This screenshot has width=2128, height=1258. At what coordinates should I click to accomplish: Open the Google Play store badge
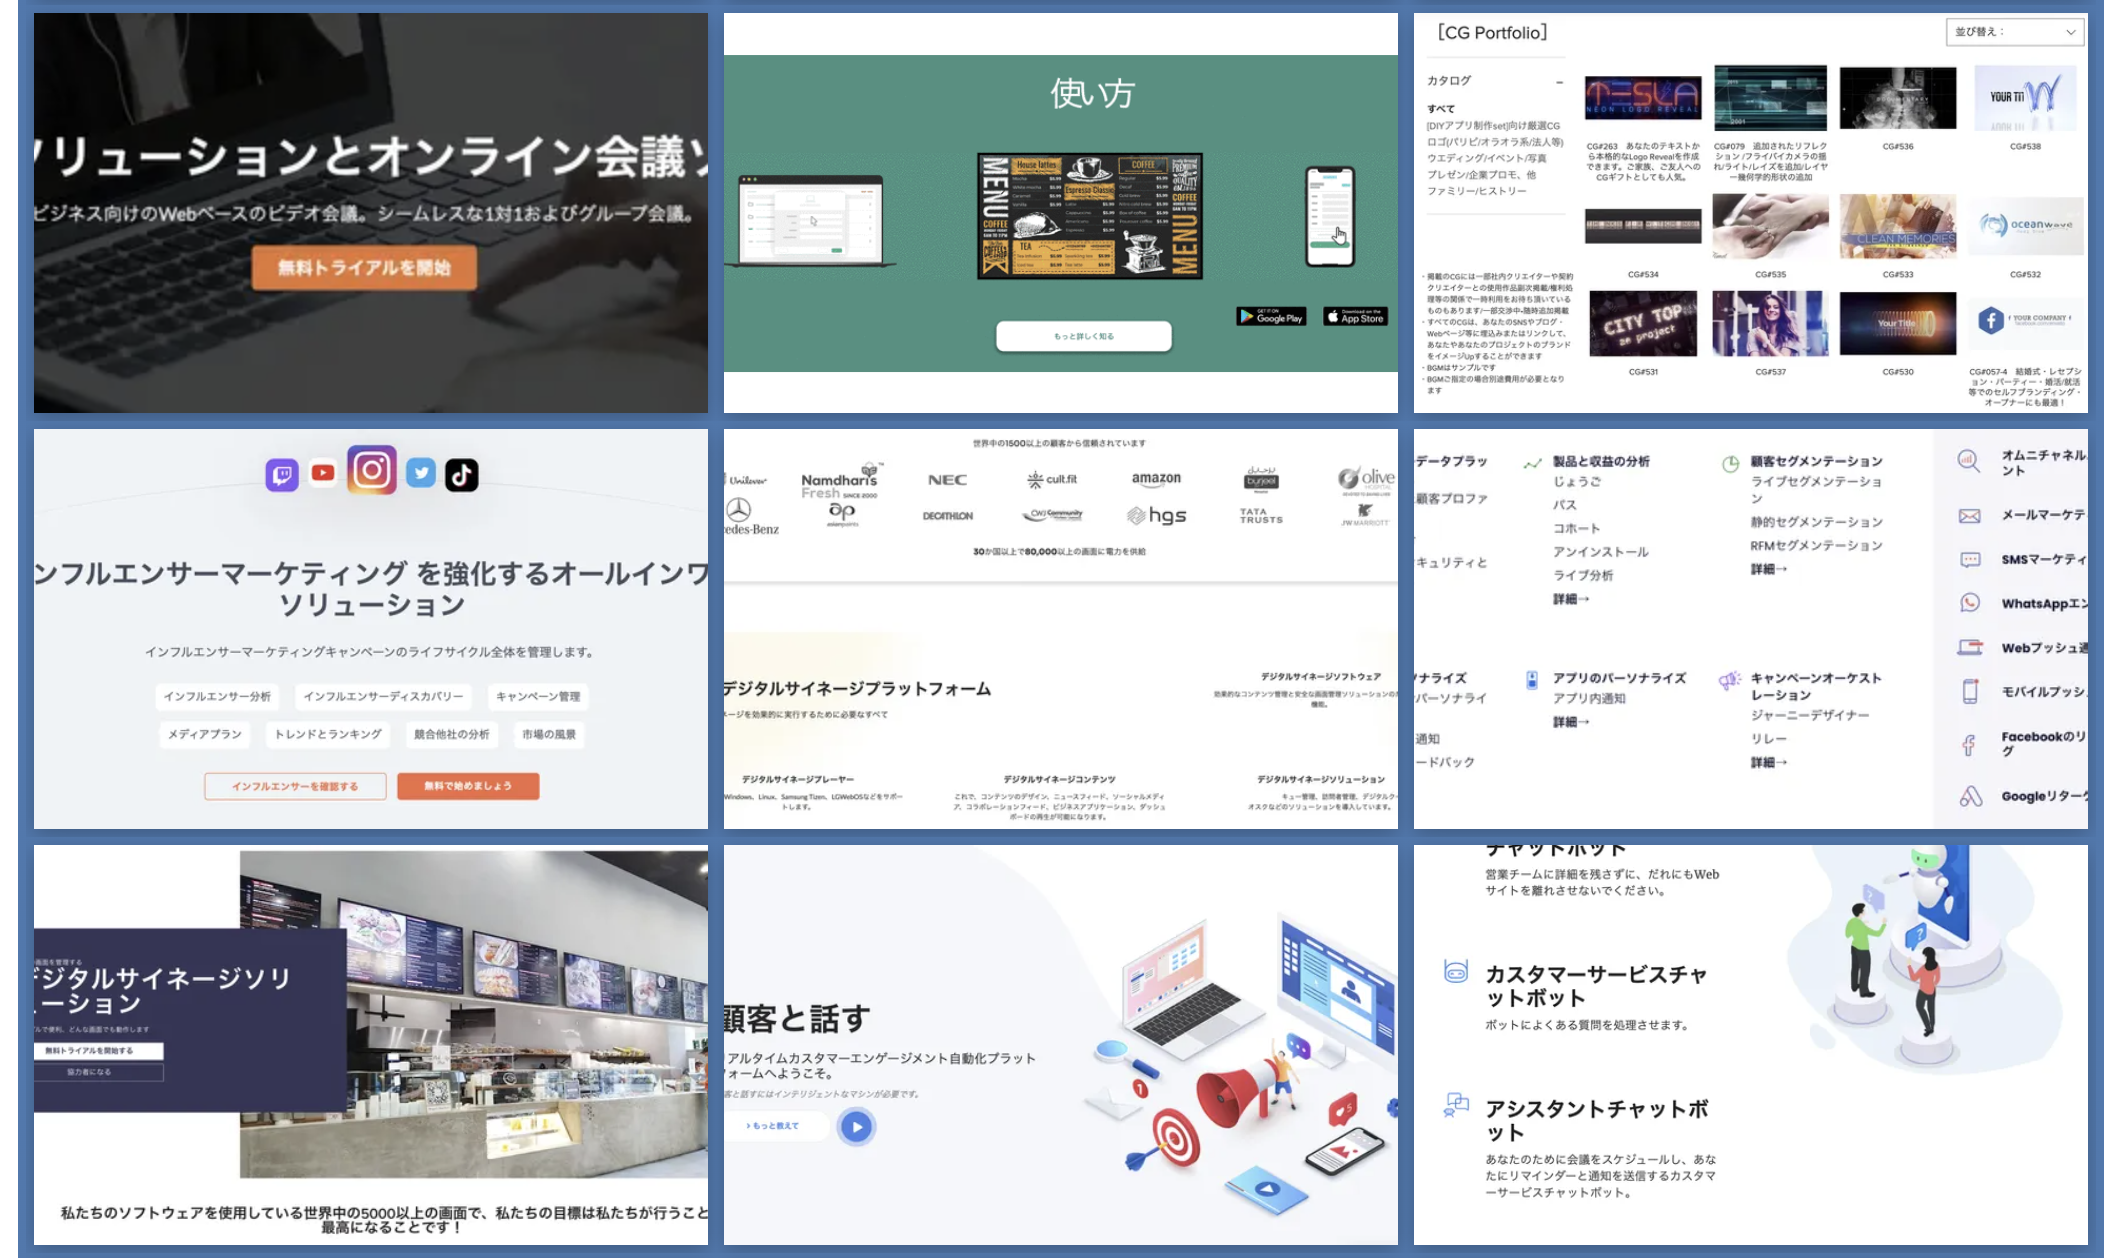(x=1271, y=317)
